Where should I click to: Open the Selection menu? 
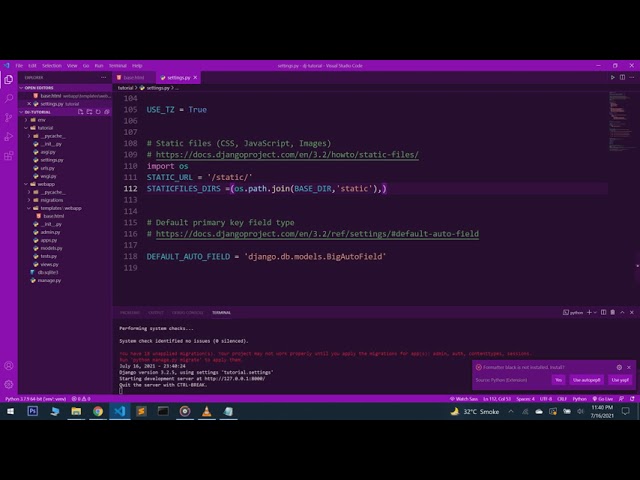point(52,65)
